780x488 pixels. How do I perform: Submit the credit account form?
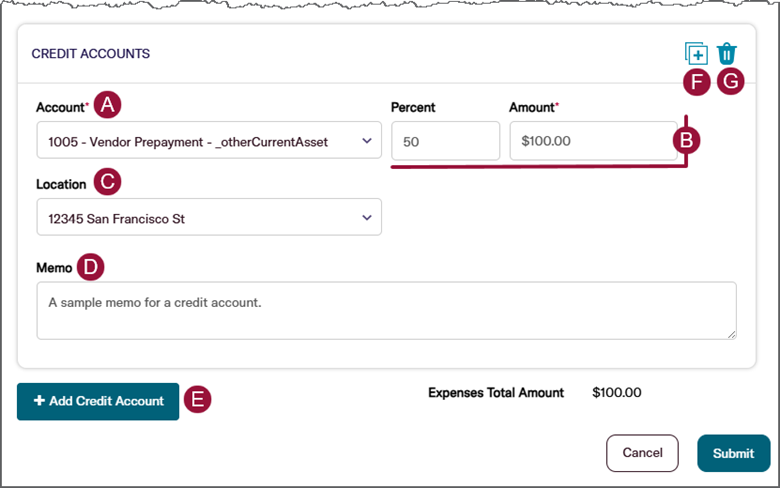coord(733,453)
